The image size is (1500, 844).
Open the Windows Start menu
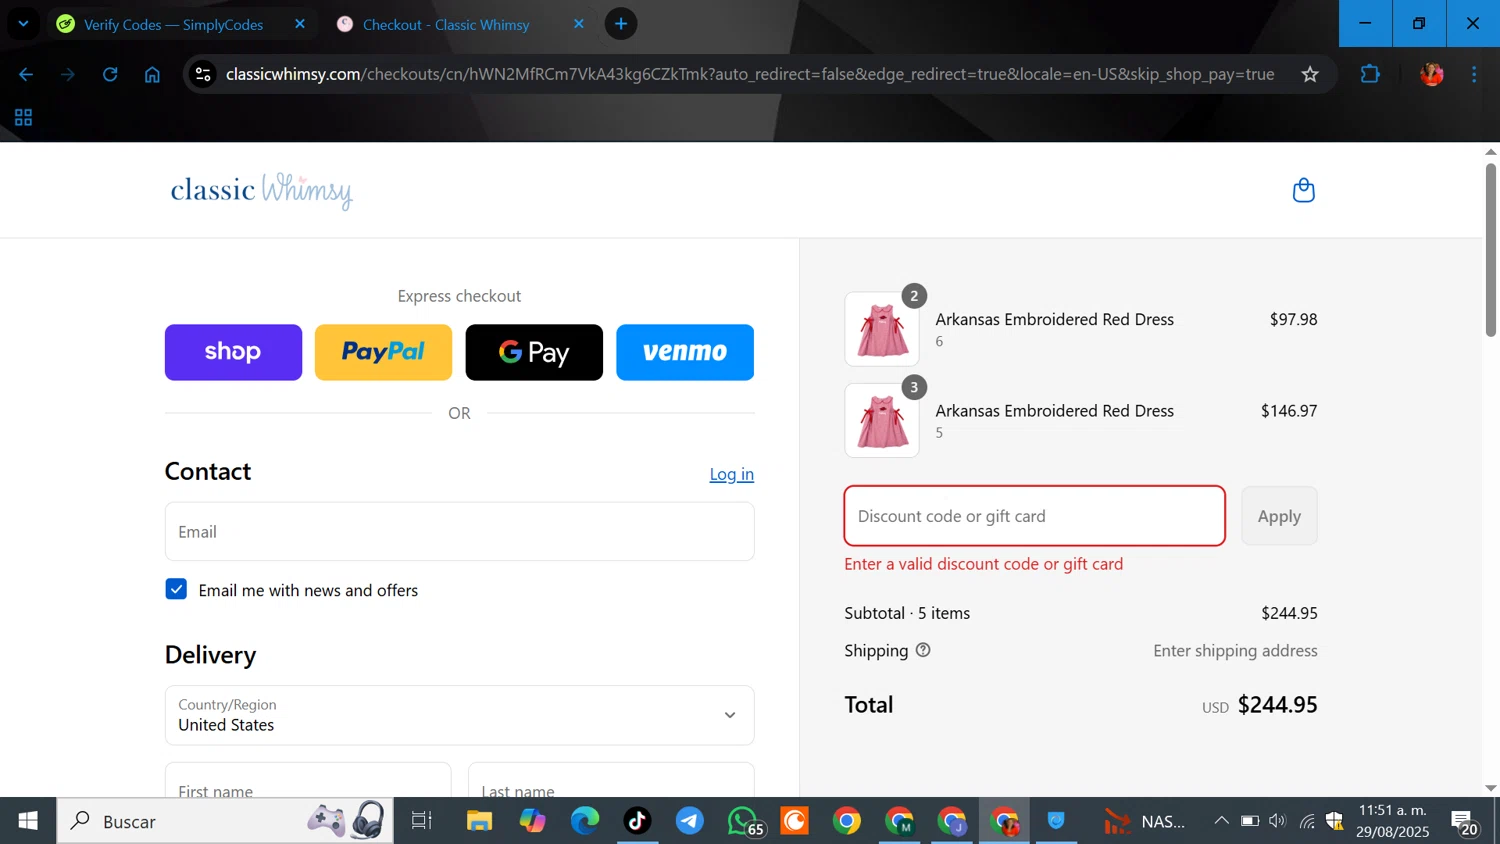[x=28, y=821]
